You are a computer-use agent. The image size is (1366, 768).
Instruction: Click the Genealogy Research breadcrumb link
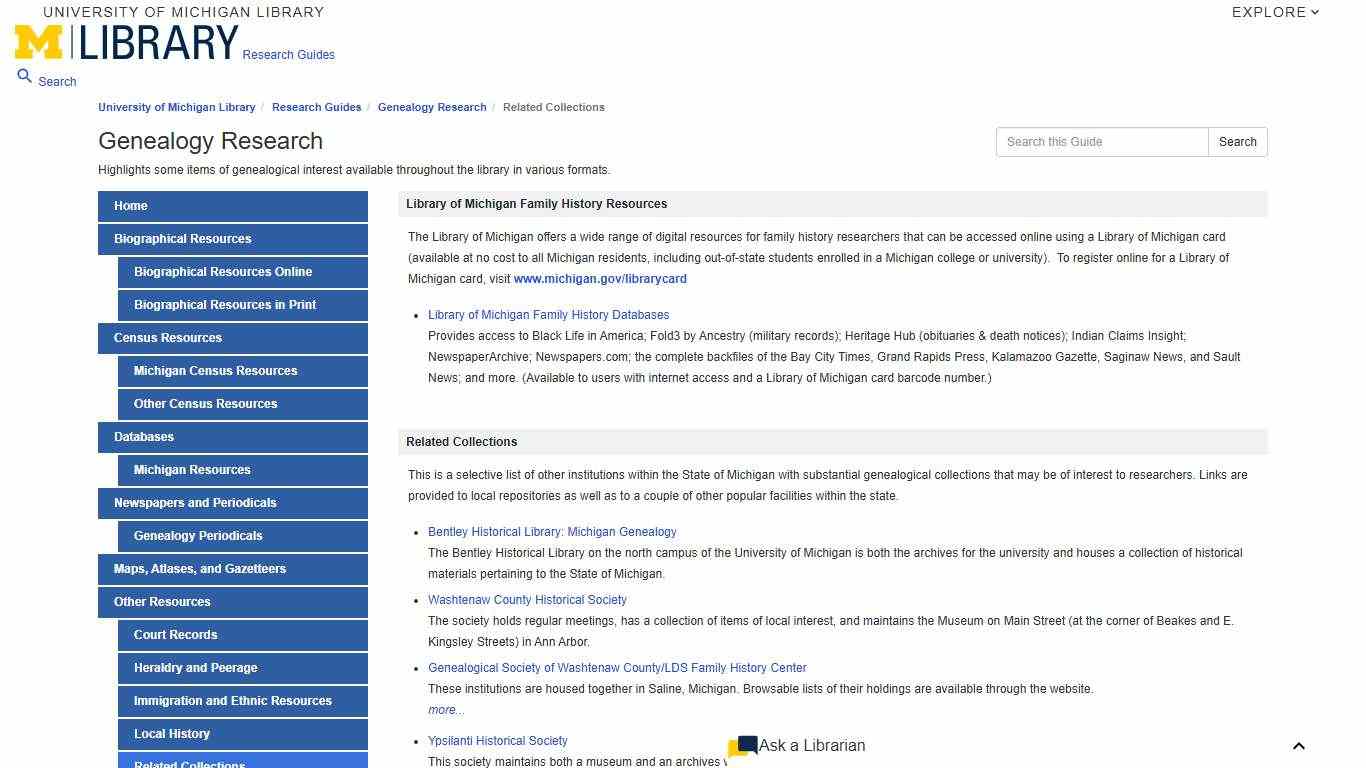pyautogui.click(x=431, y=107)
